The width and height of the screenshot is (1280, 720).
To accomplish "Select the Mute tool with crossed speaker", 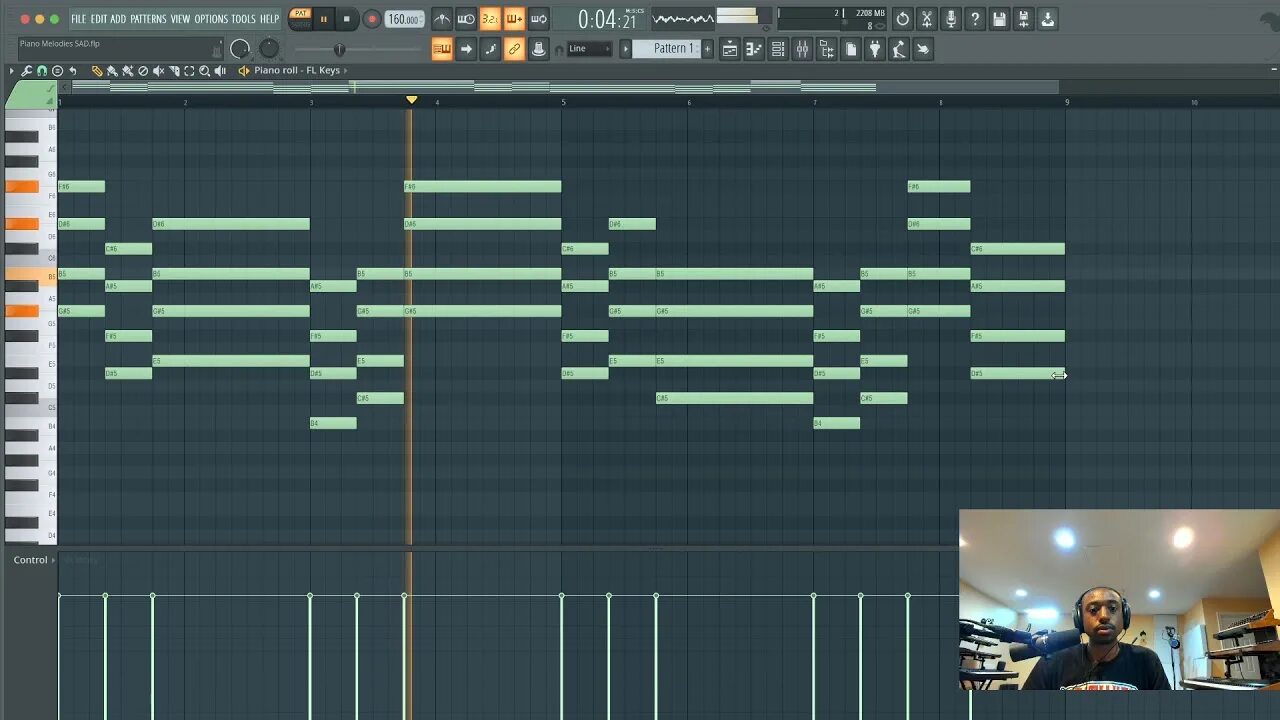I will click(158, 71).
